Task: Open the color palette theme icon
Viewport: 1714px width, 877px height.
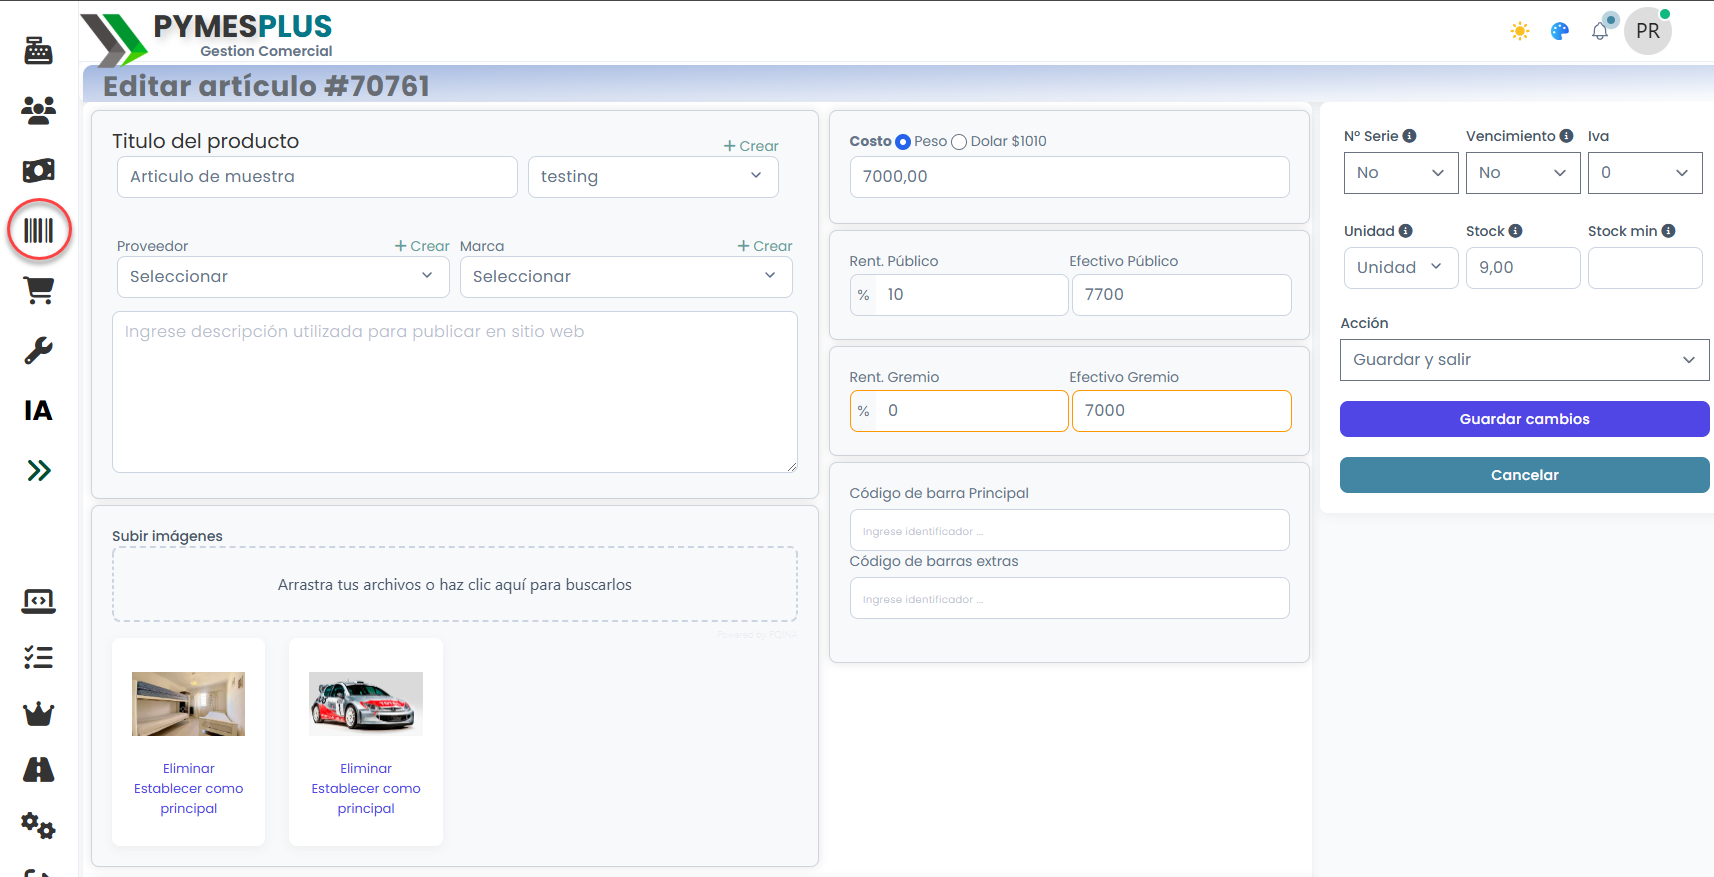Action: pyautogui.click(x=1560, y=31)
